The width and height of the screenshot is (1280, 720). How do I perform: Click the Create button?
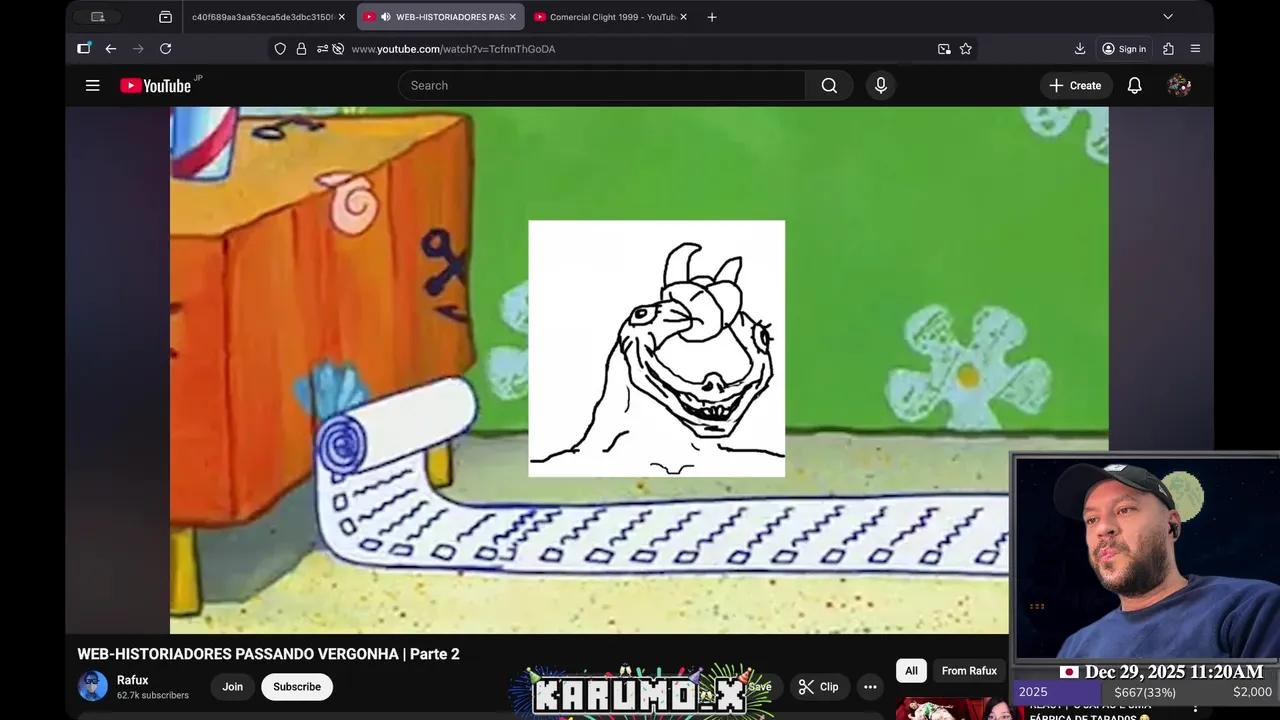[x=1075, y=86]
